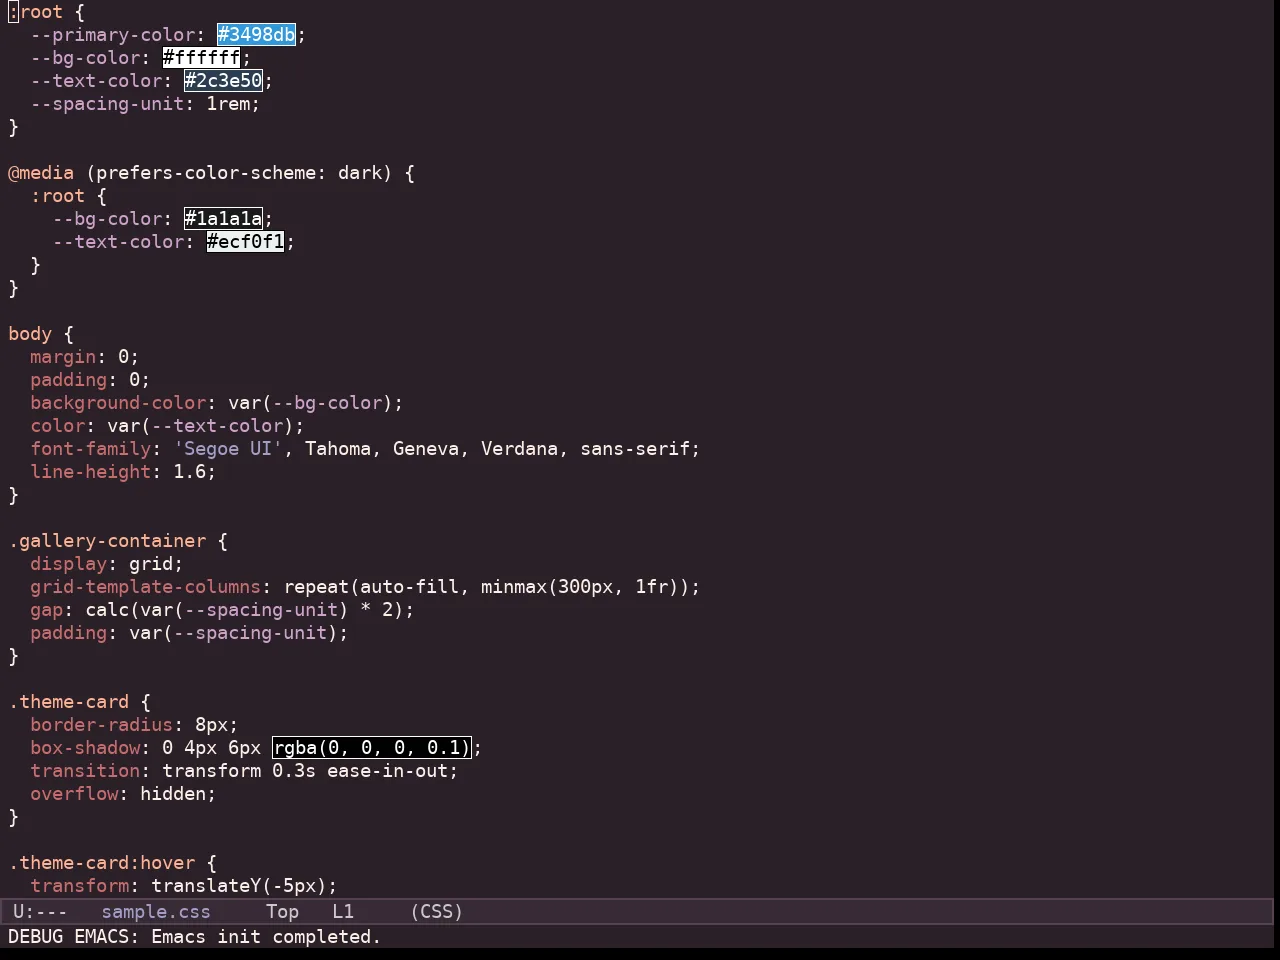Click prefers-color-scheme: dark text
This screenshot has height=960, width=1280.
pyautogui.click(x=239, y=173)
